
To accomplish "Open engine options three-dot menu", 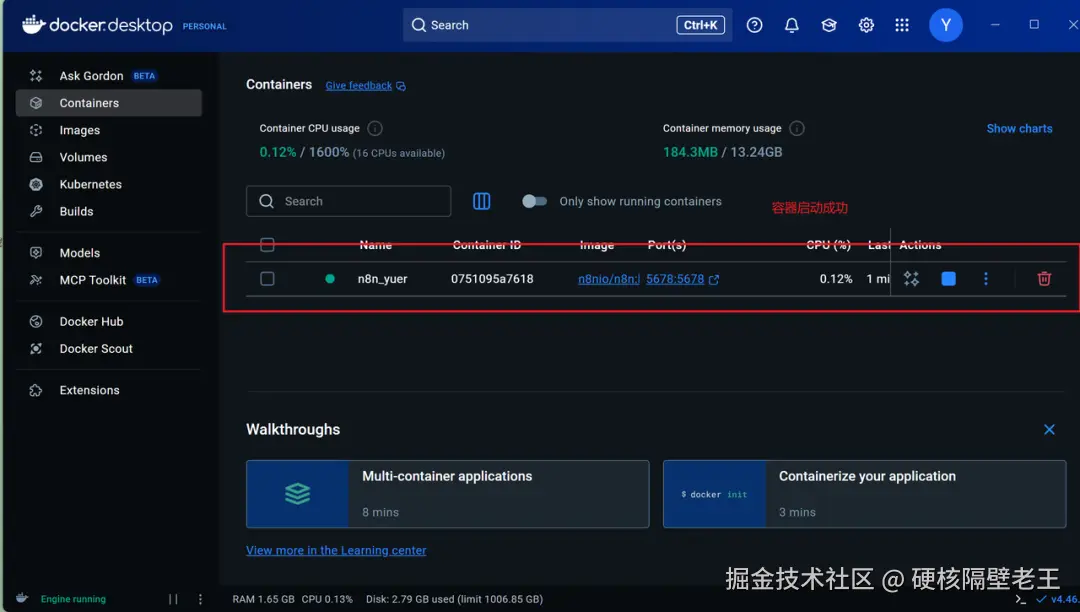I will (x=200, y=599).
